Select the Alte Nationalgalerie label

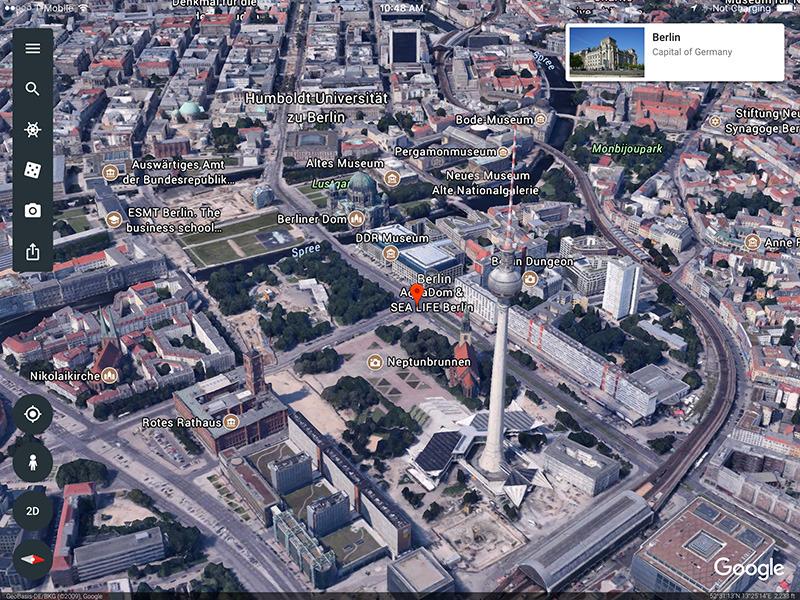tap(485, 190)
